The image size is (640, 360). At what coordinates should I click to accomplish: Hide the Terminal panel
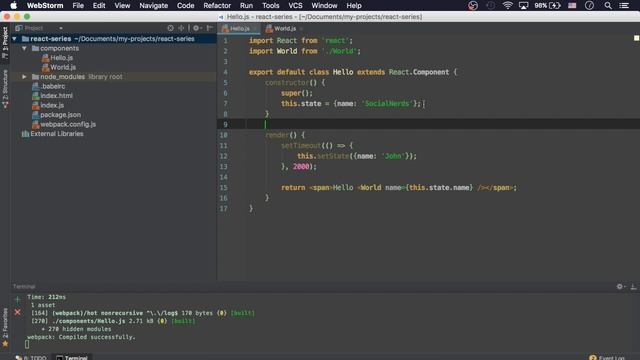(x=633, y=287)
